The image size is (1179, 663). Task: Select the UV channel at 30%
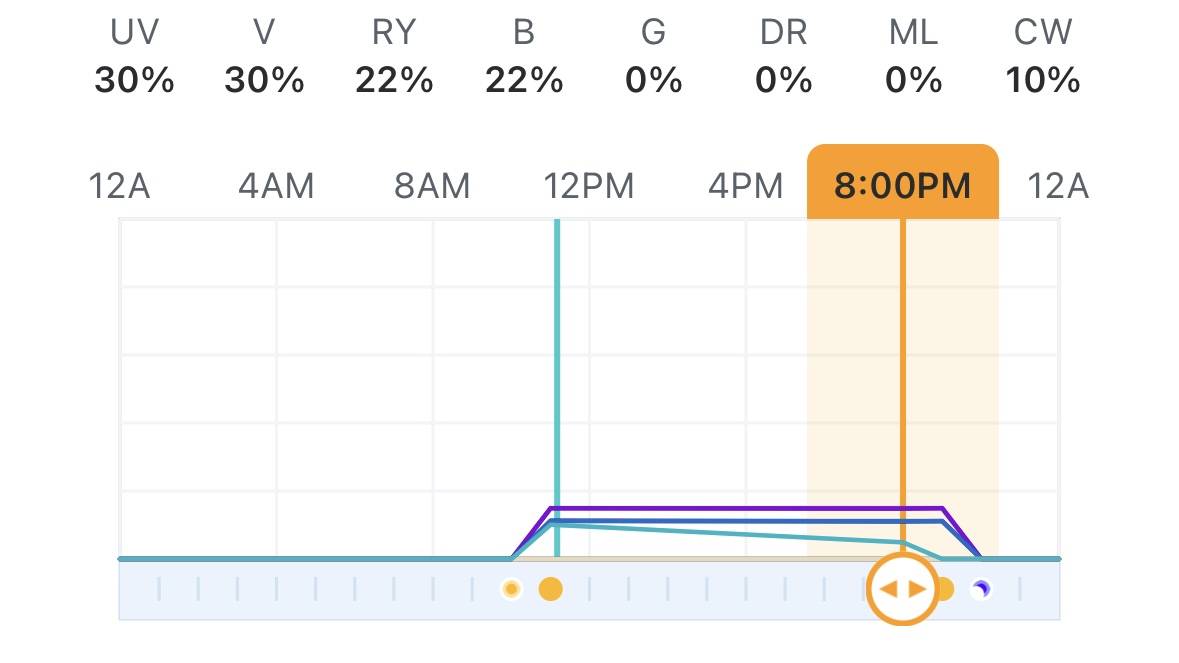pos(134,58)
